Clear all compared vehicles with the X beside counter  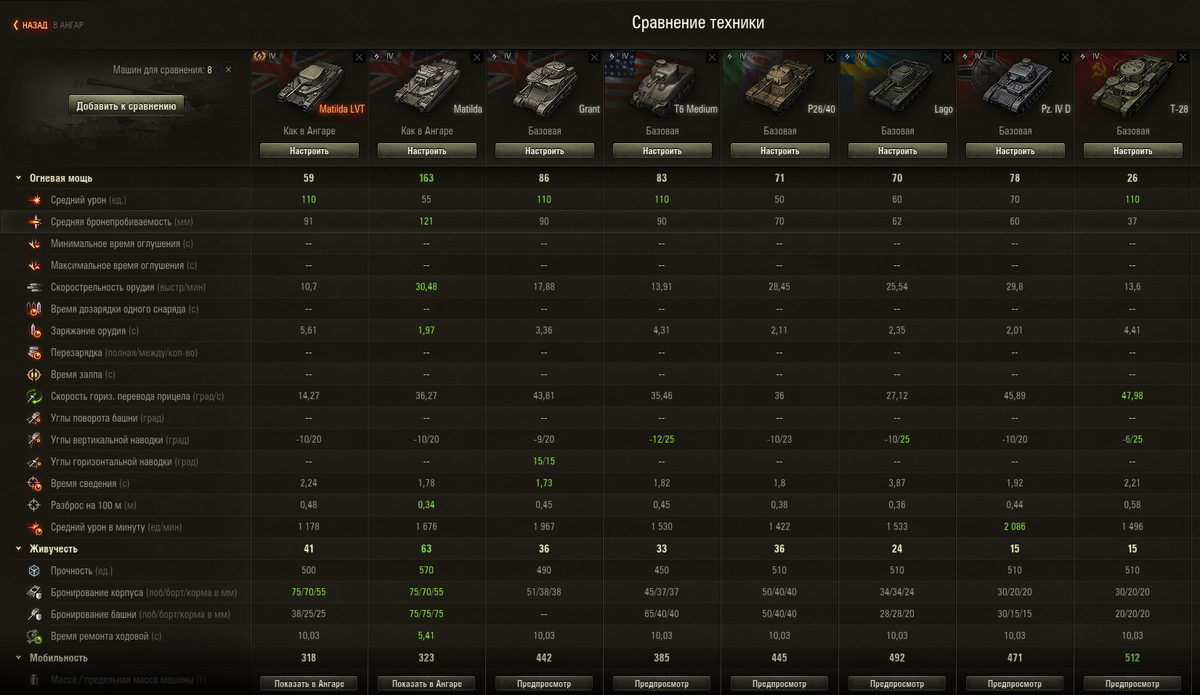click(228, 70)
